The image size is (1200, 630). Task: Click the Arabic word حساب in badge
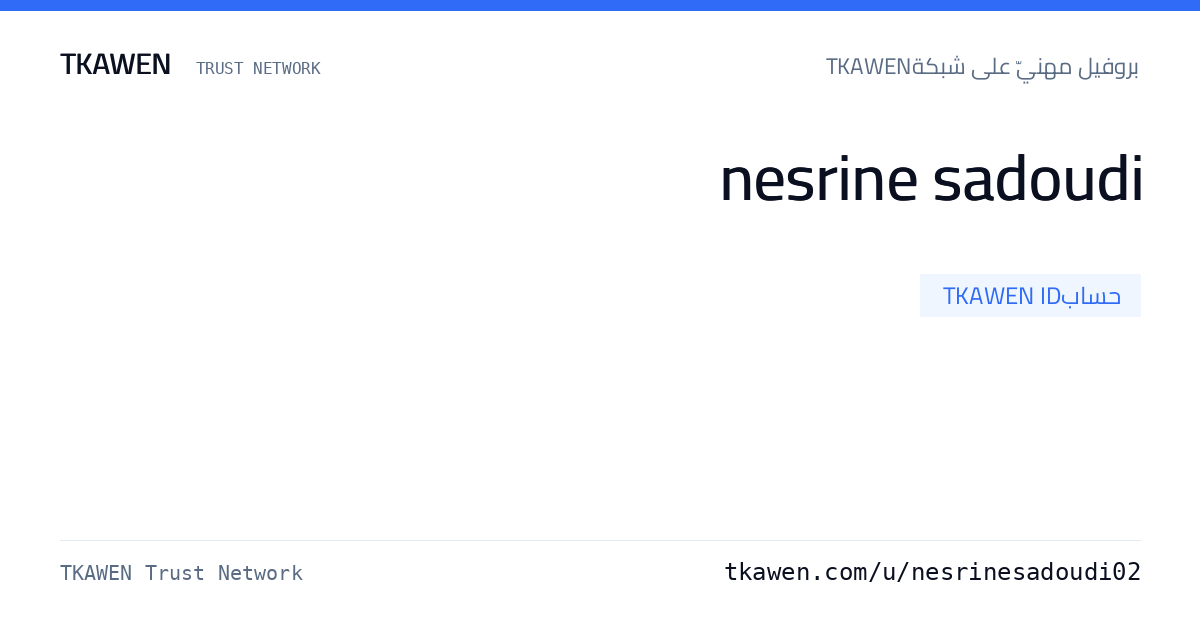click(x=1091, y=296)
